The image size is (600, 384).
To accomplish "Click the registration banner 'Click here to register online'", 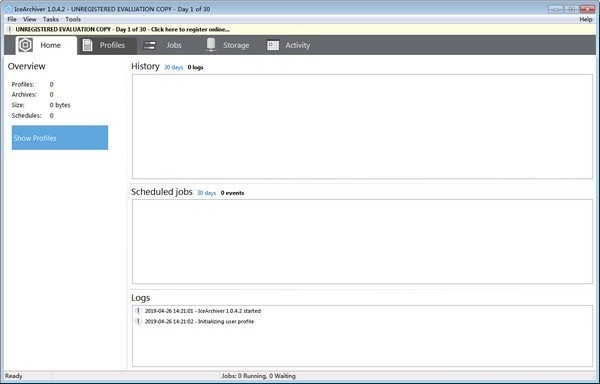I will tap(190, 29).
